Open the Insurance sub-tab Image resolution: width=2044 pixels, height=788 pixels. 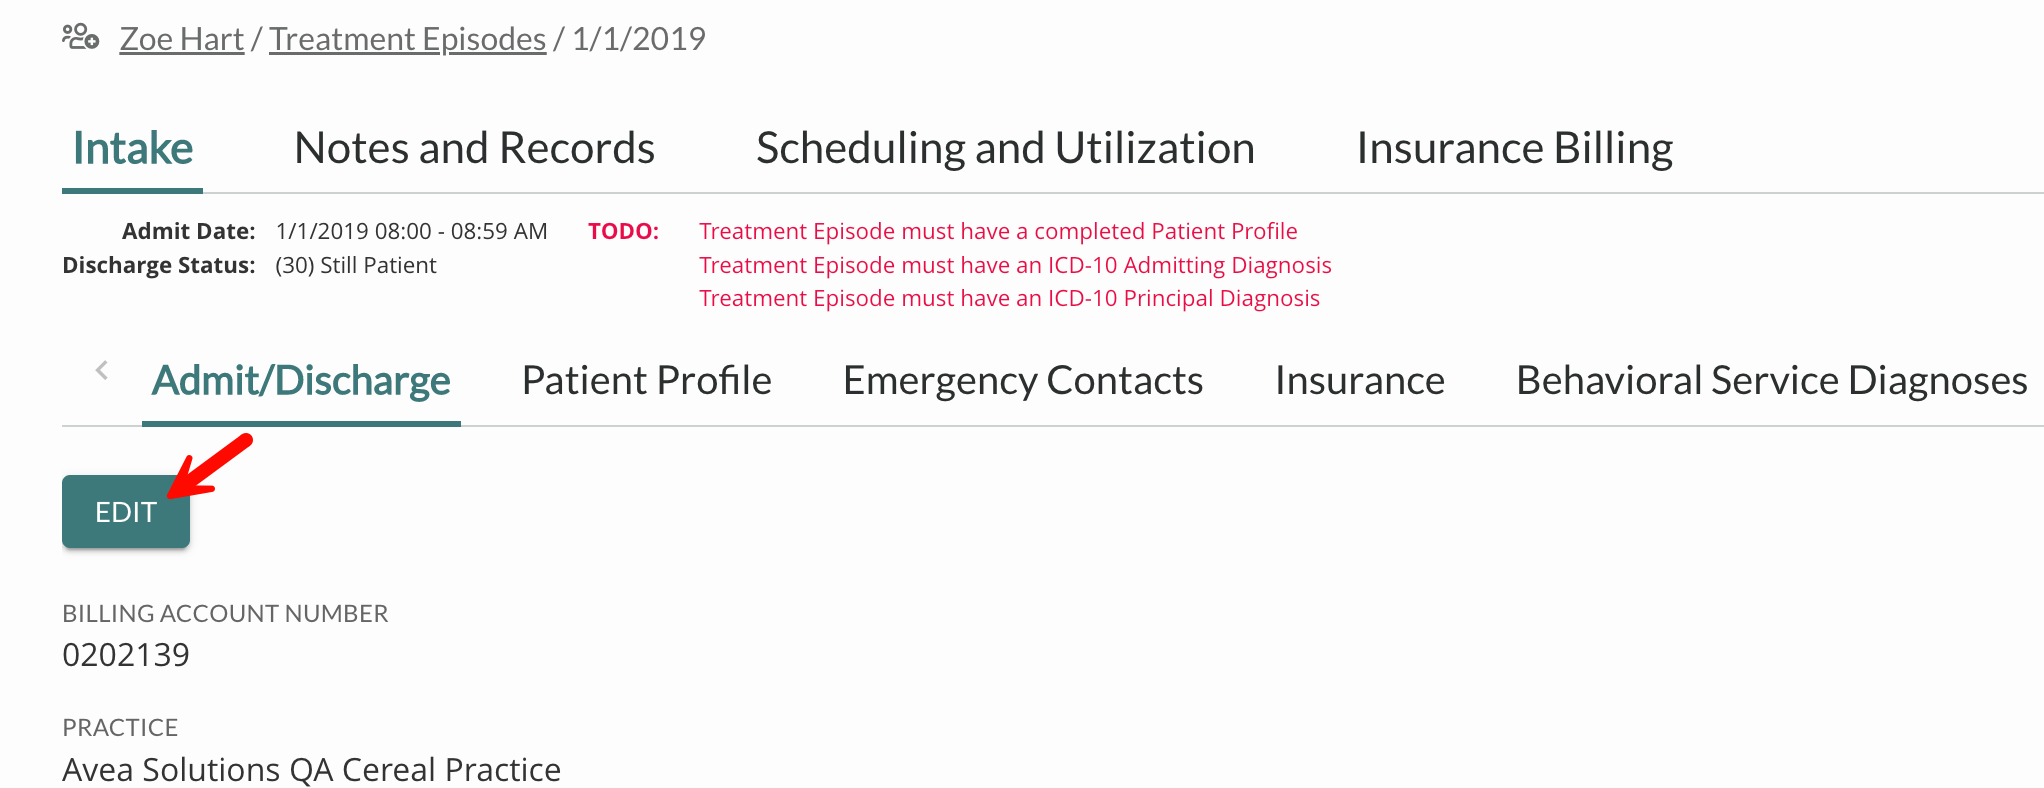[x=1359, y=380]
